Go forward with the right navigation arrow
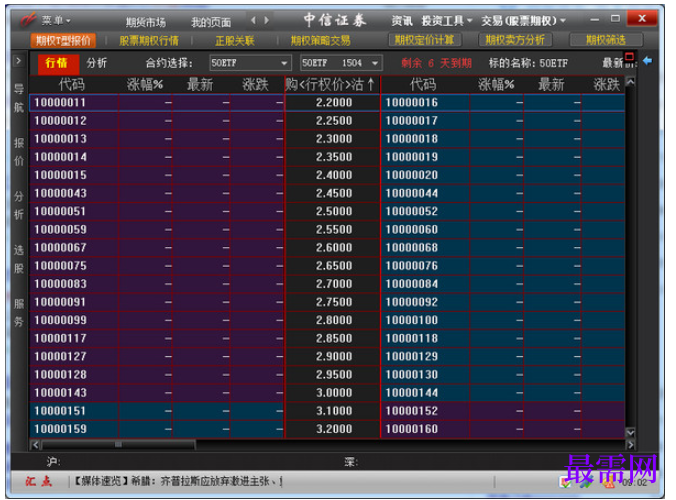 (x=266, y=20)
